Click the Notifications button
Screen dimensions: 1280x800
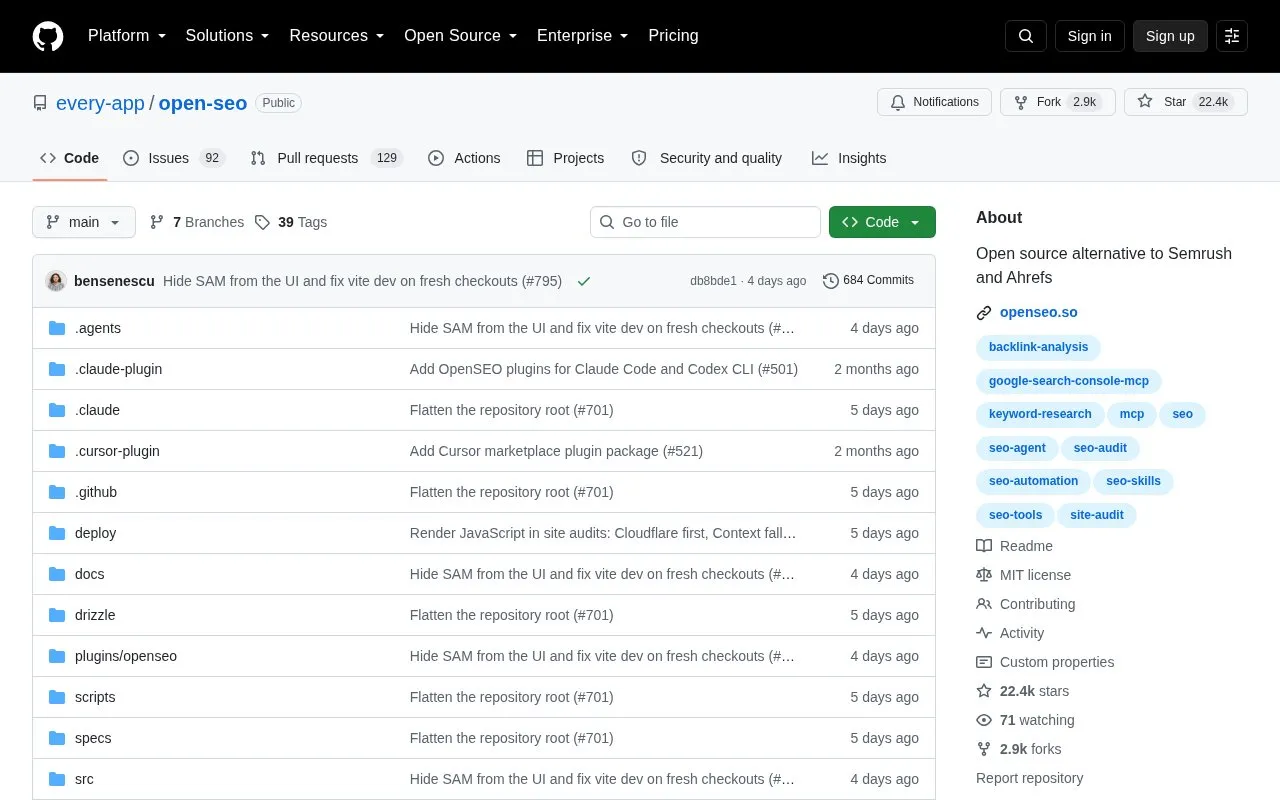(934, 102)
